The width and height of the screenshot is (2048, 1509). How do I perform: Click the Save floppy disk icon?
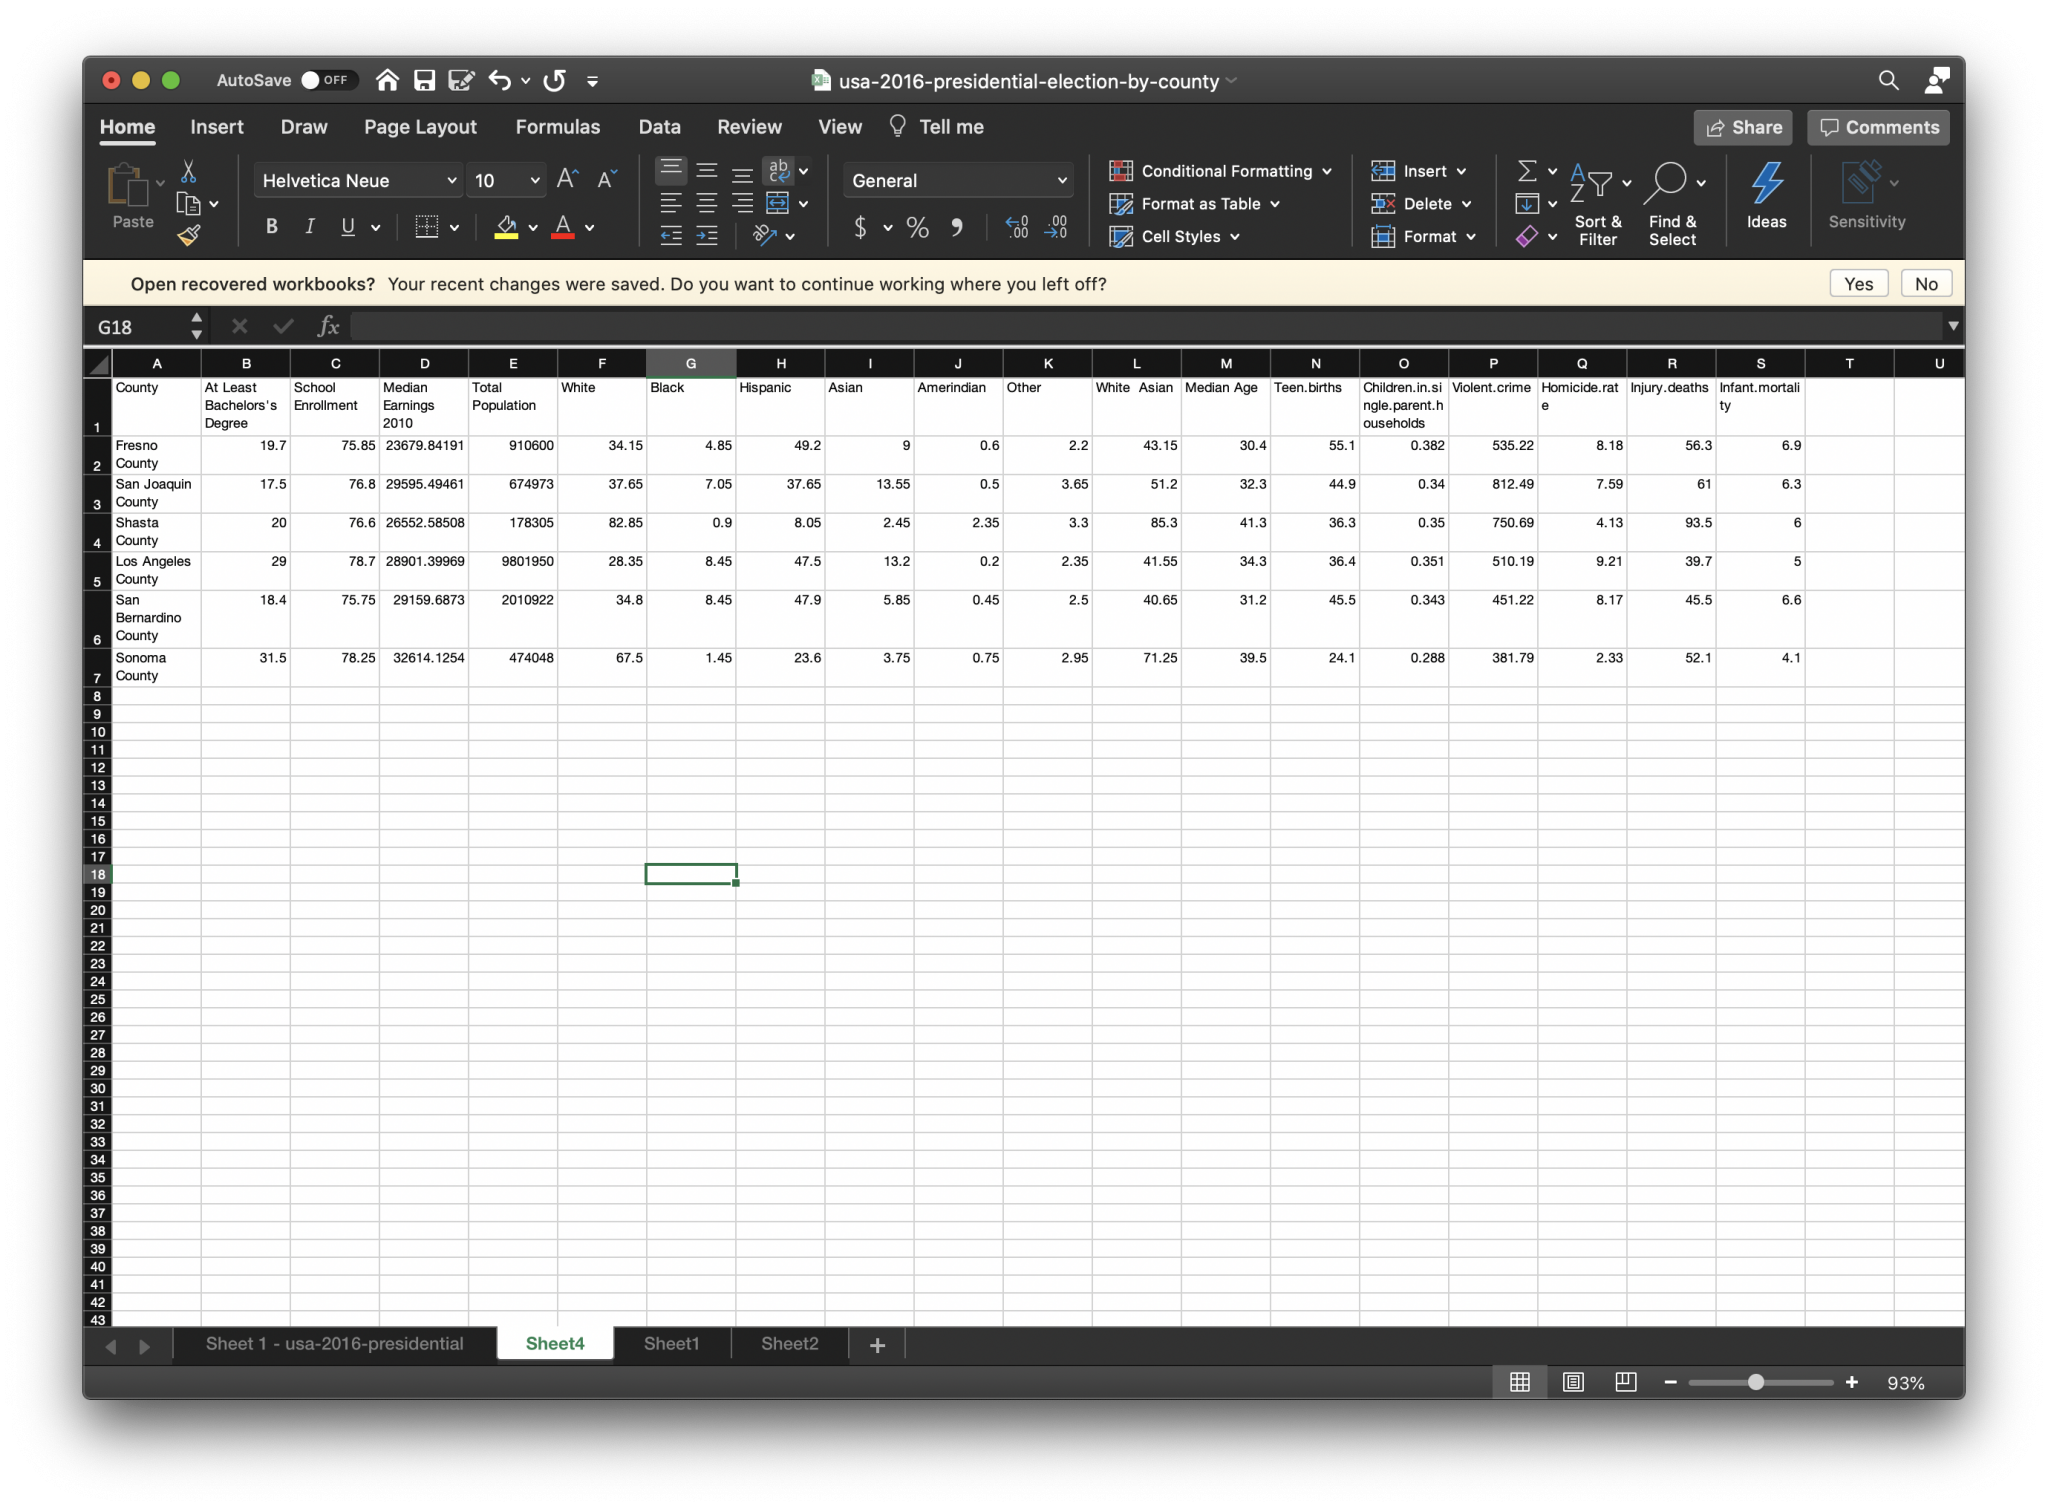click(425, 81)
